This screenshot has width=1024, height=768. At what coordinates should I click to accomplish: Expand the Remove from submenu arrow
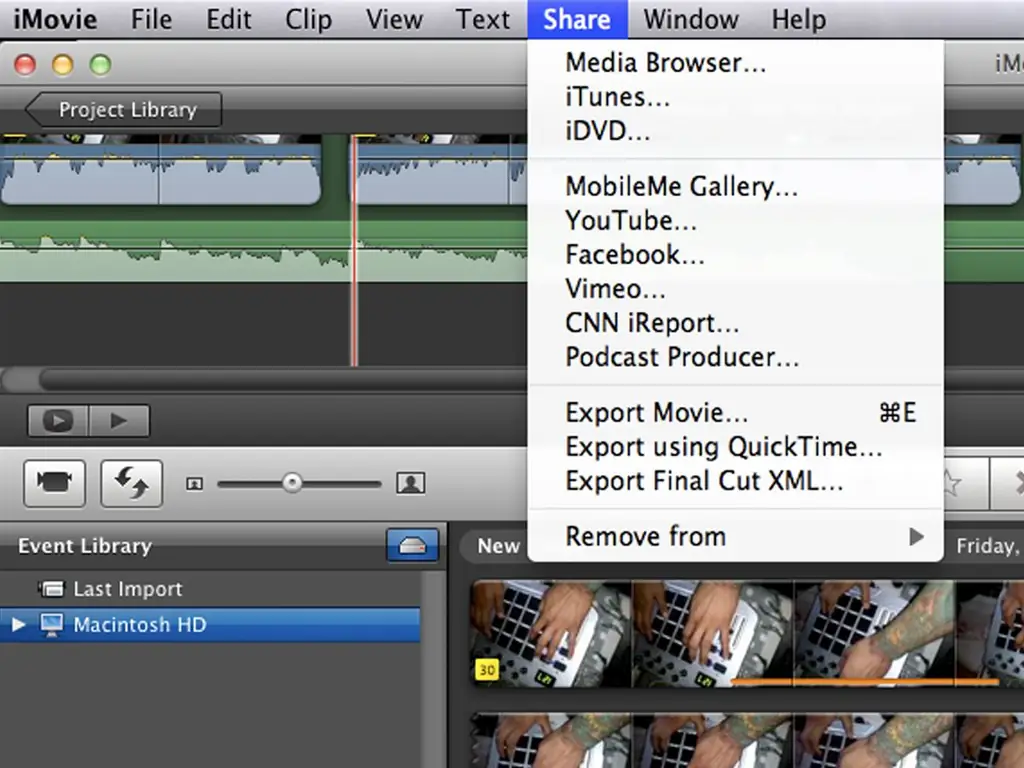[916, 537]
